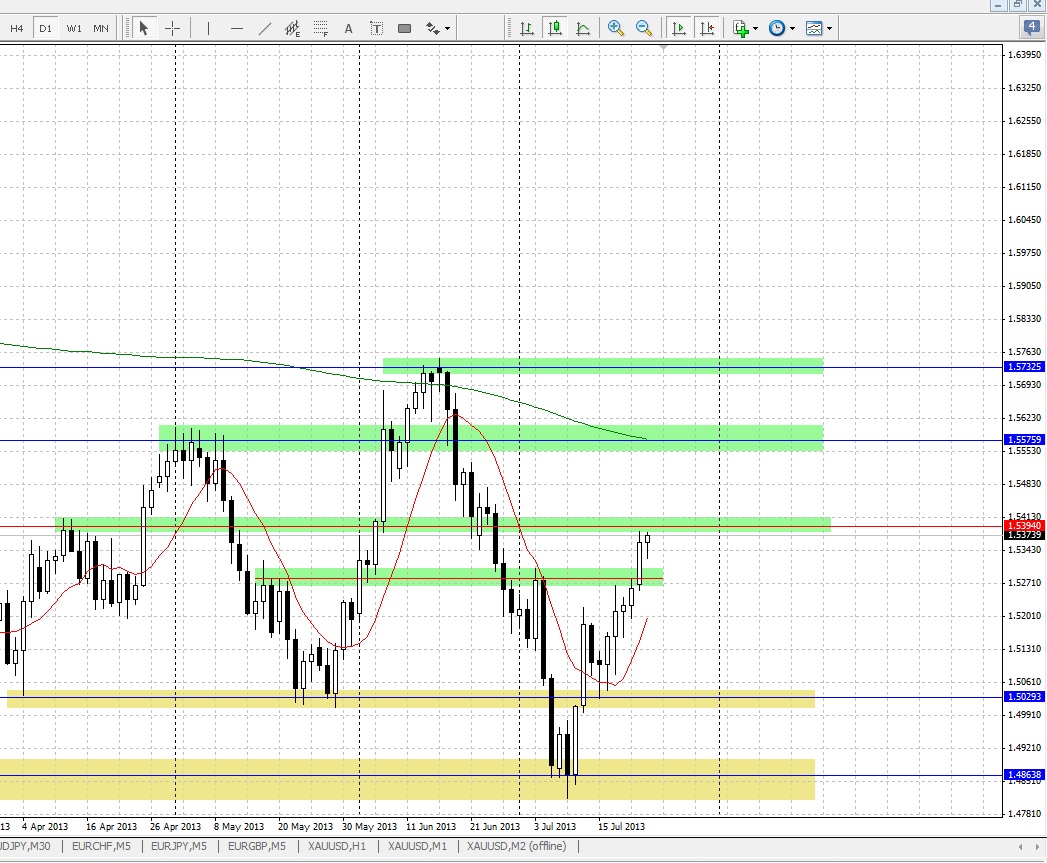1047x863 pixels.
Task: Switch to bar chart display
Action: [527, 28]
